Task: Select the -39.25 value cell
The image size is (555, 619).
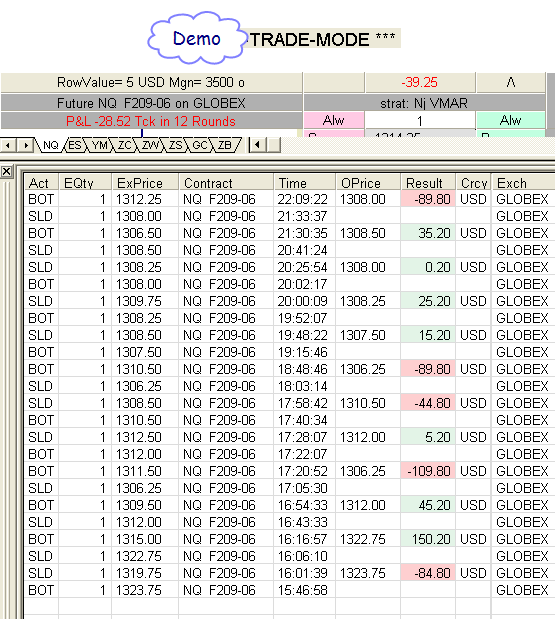Action: tap(420, 82)
